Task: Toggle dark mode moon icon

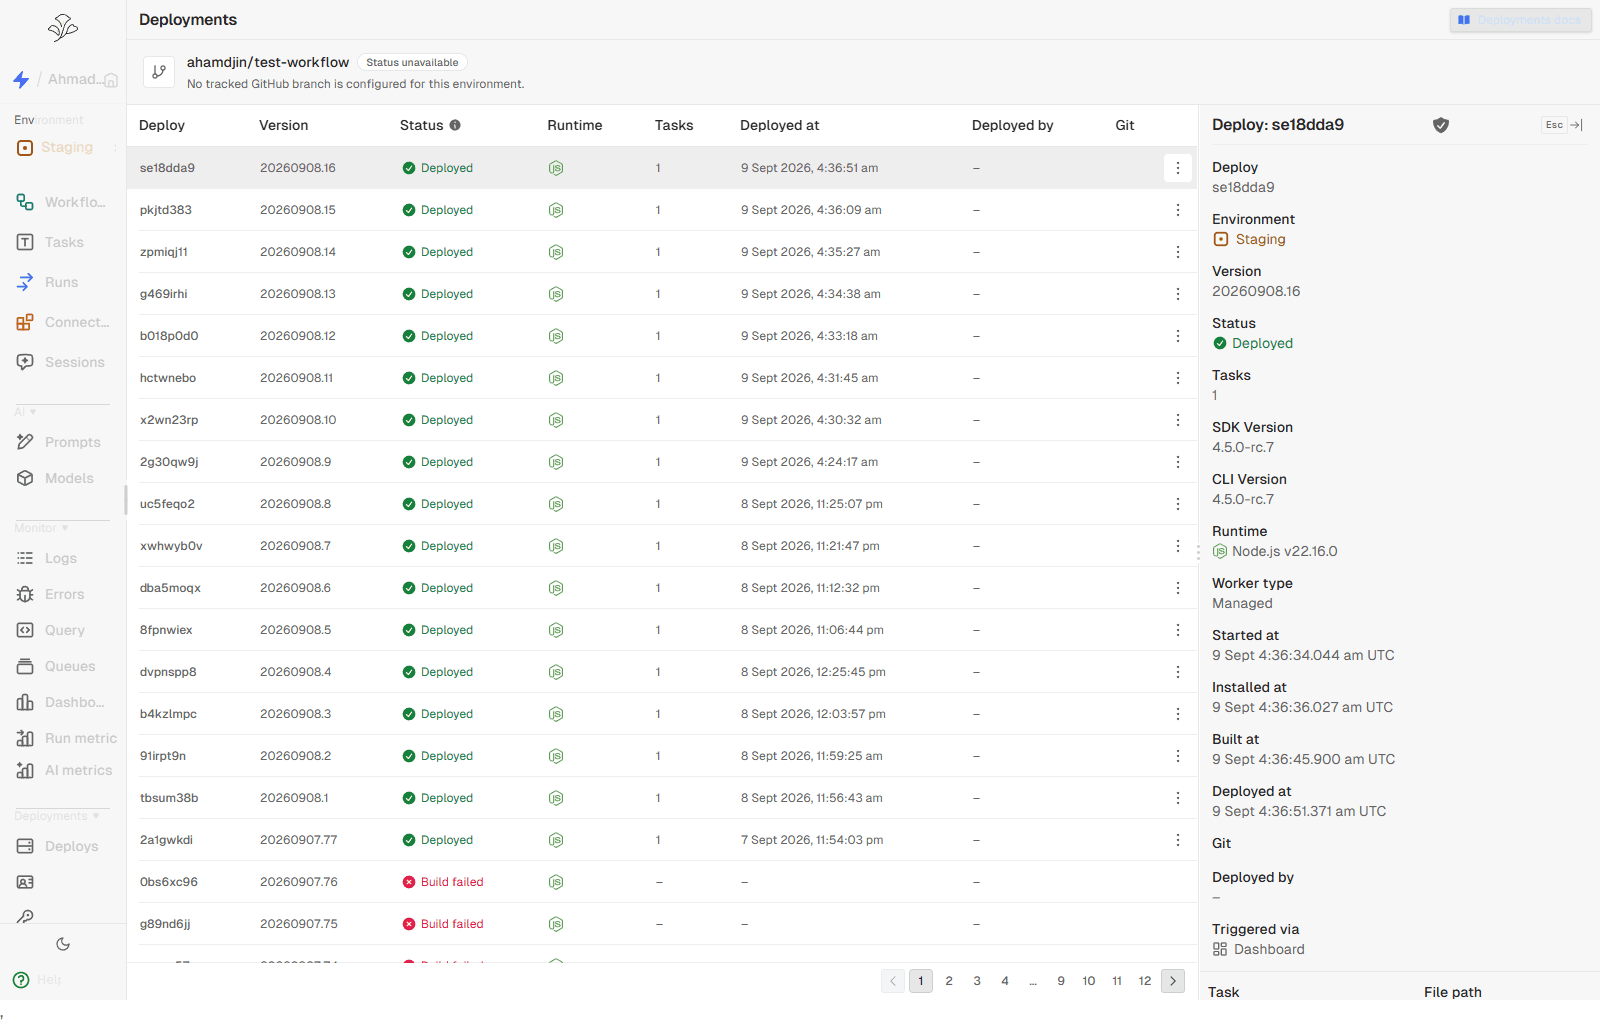Action: [63, 944]
